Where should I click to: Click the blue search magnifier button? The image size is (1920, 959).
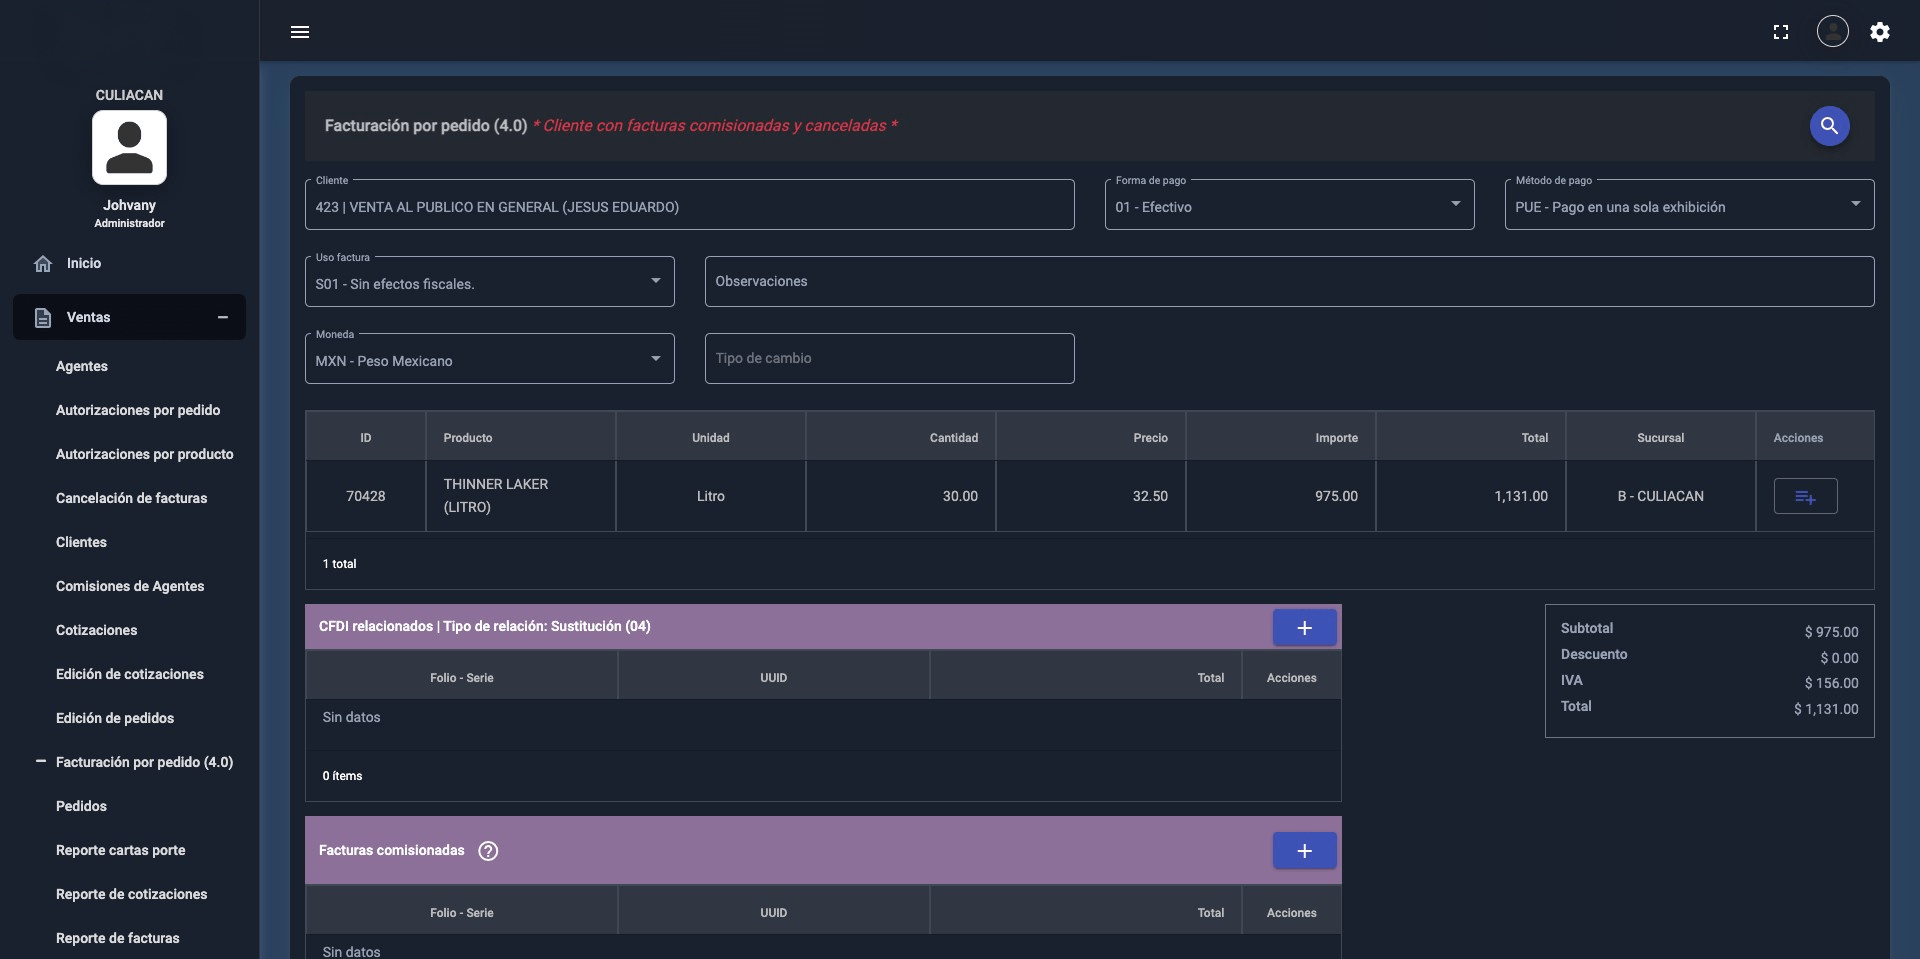pyautogui.click(x=1829, y=126)
